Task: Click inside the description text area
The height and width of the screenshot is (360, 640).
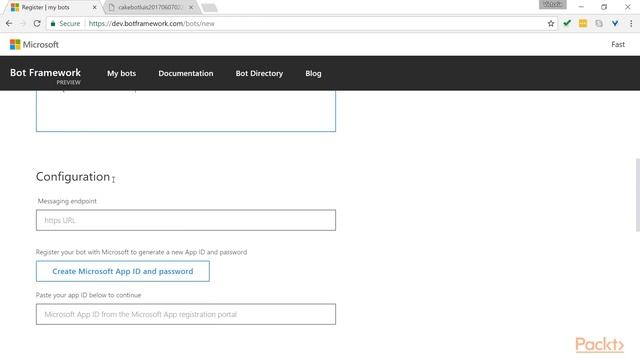Action: point(186,111)
